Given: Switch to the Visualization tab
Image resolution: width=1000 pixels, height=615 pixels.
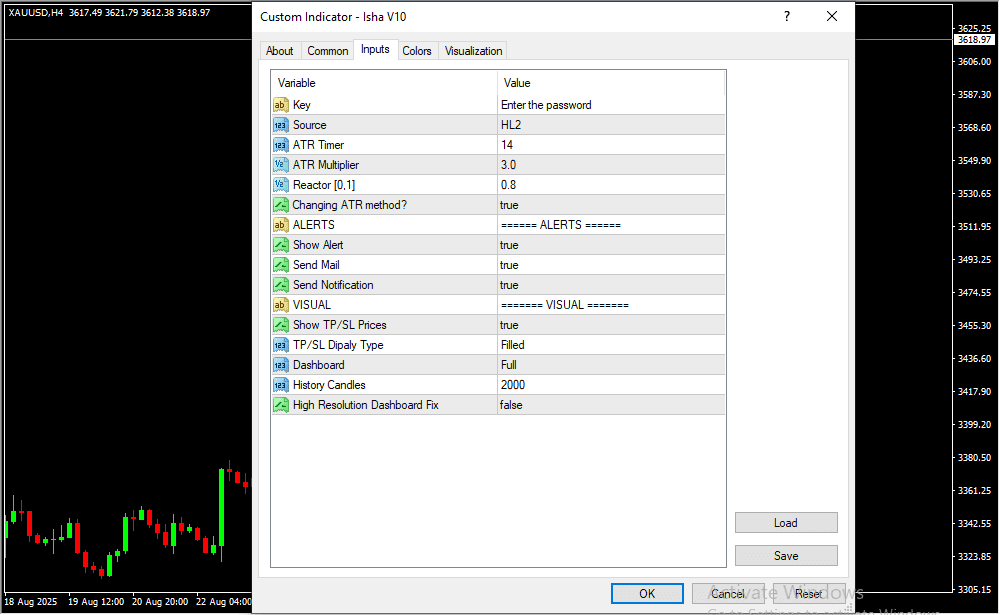Looking at the screenshot, I should [x=474, y=51].
